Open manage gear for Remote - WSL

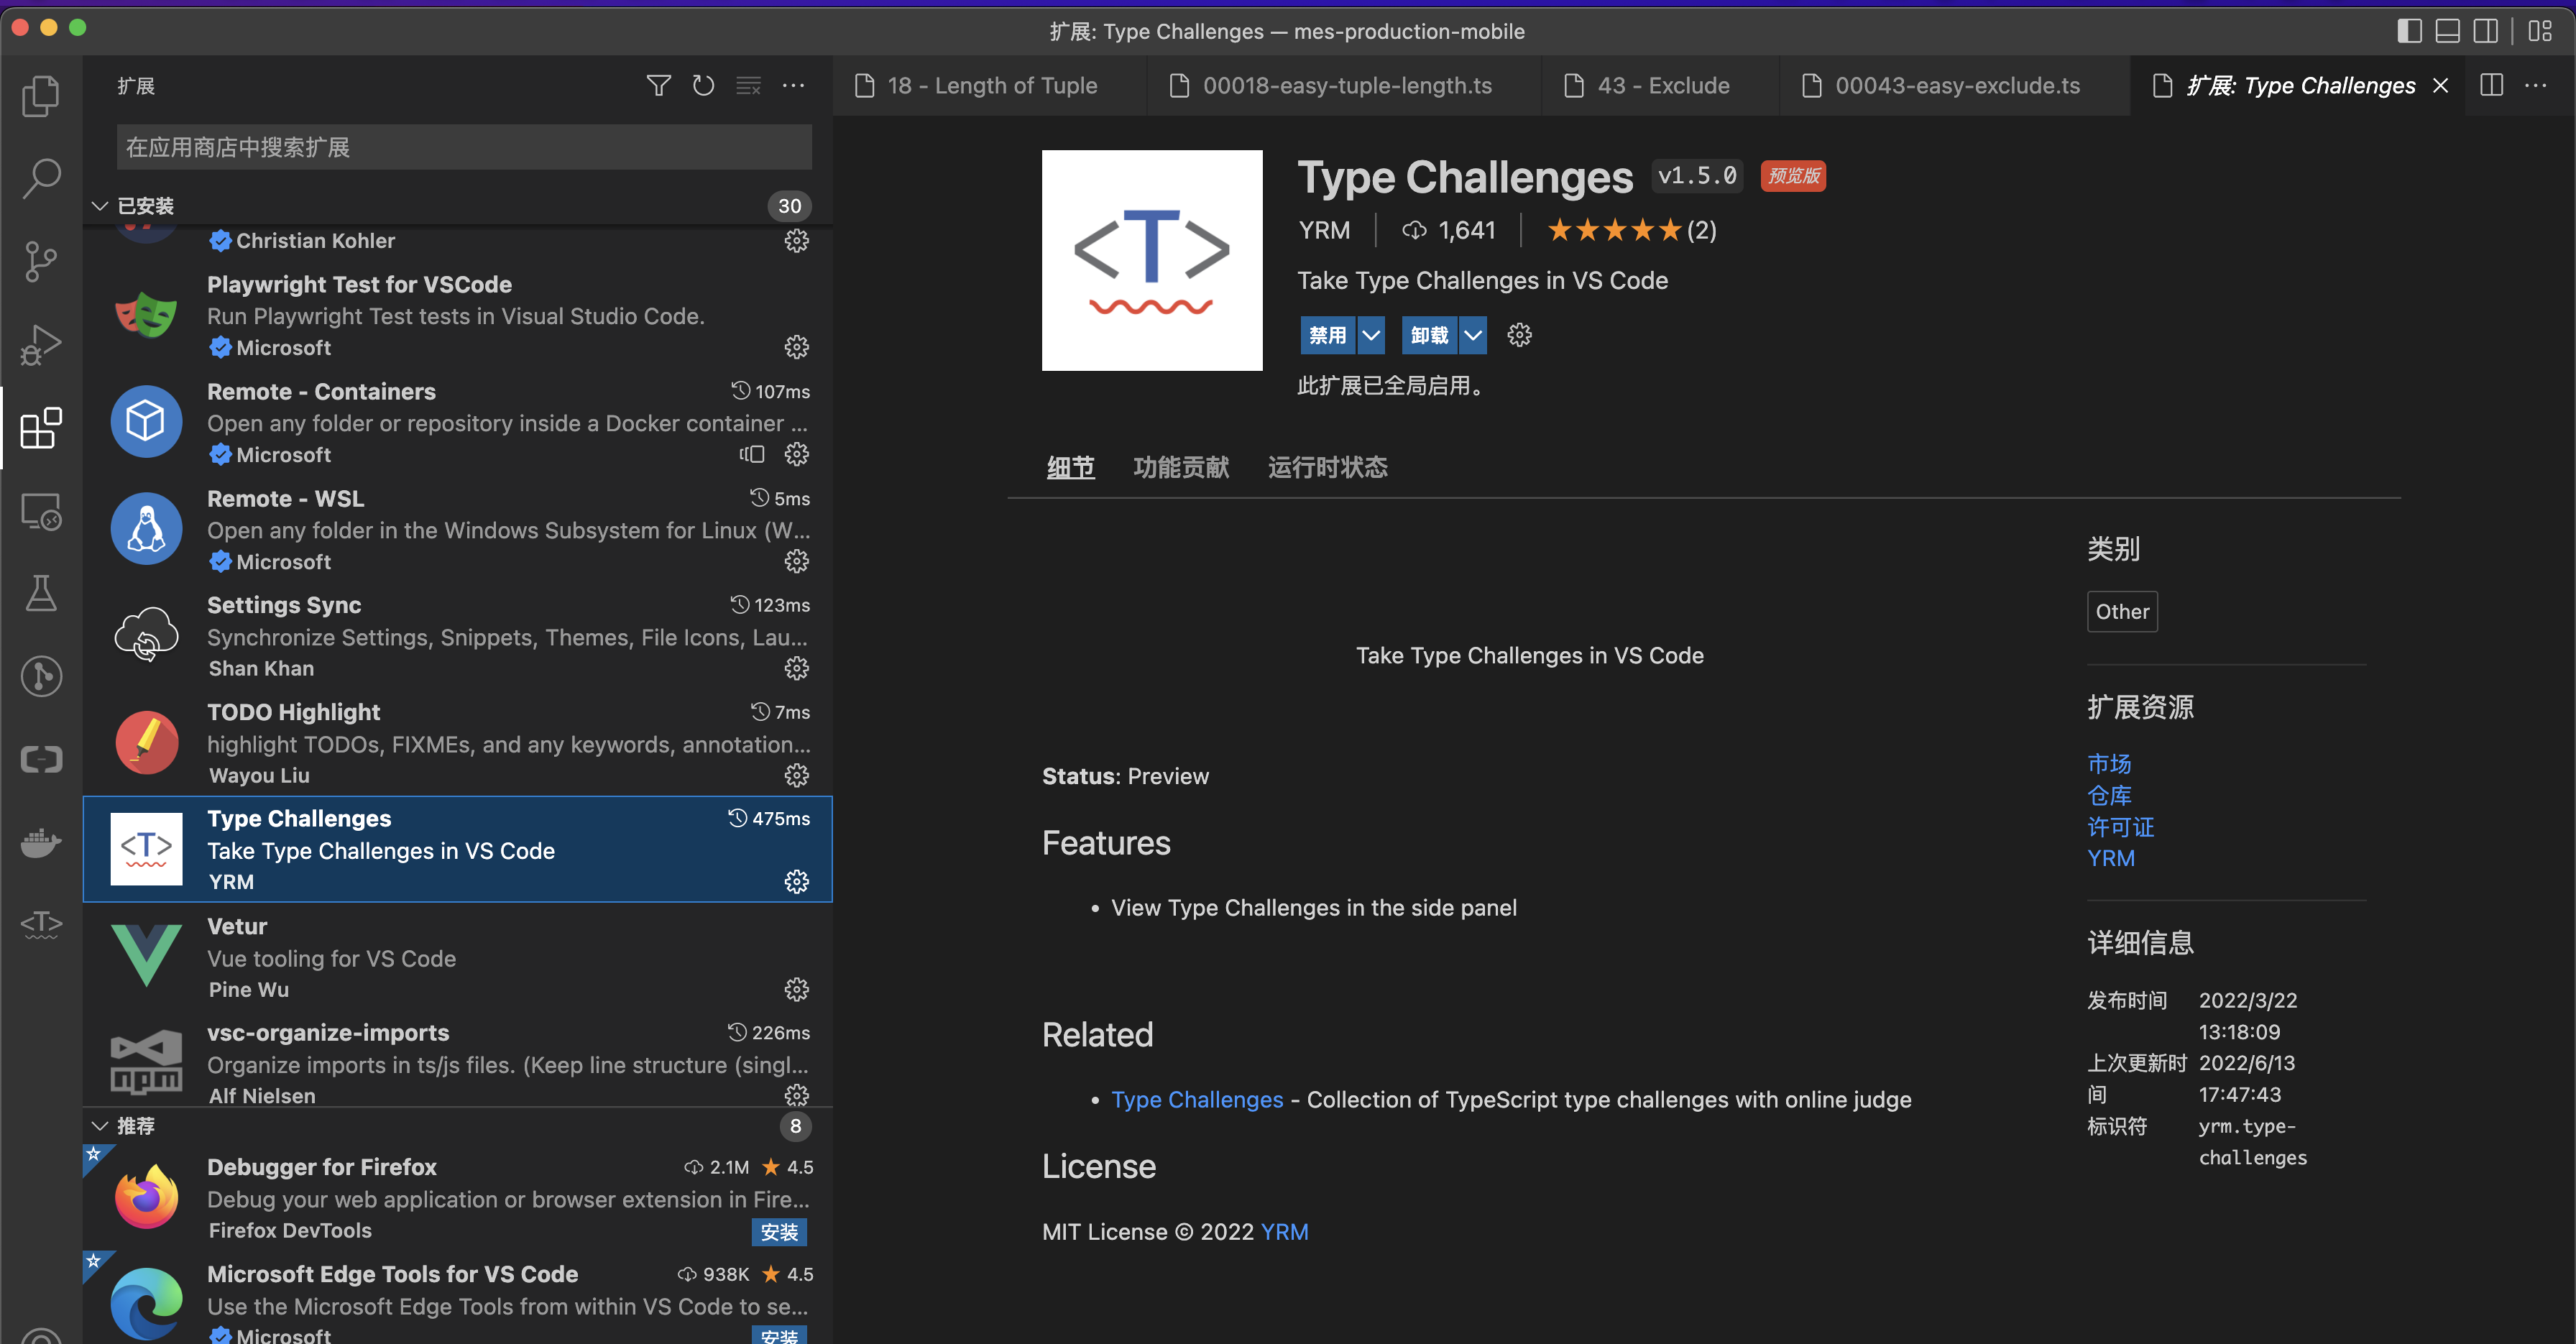pyautogui.click(x=796, y=561)
